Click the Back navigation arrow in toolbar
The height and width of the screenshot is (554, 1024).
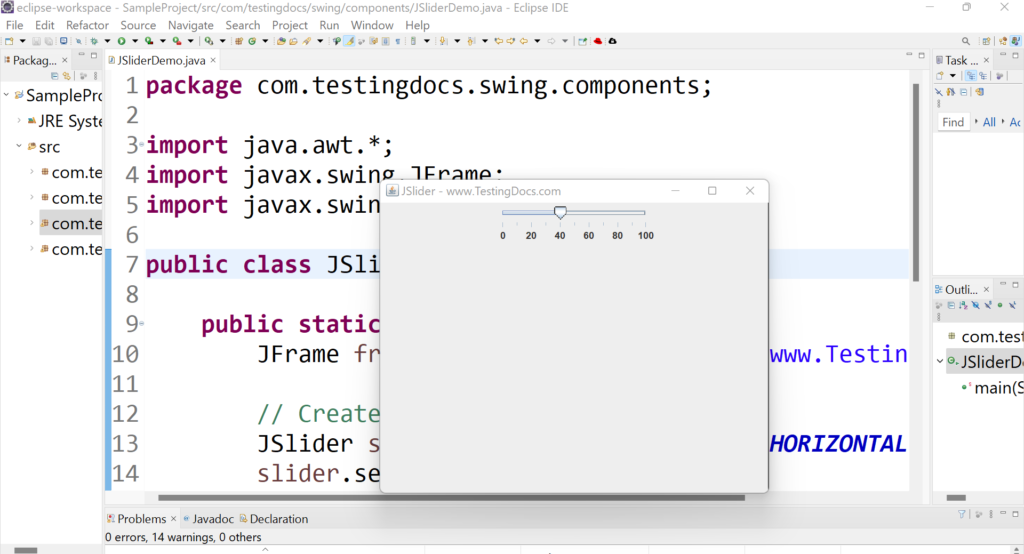524,41
